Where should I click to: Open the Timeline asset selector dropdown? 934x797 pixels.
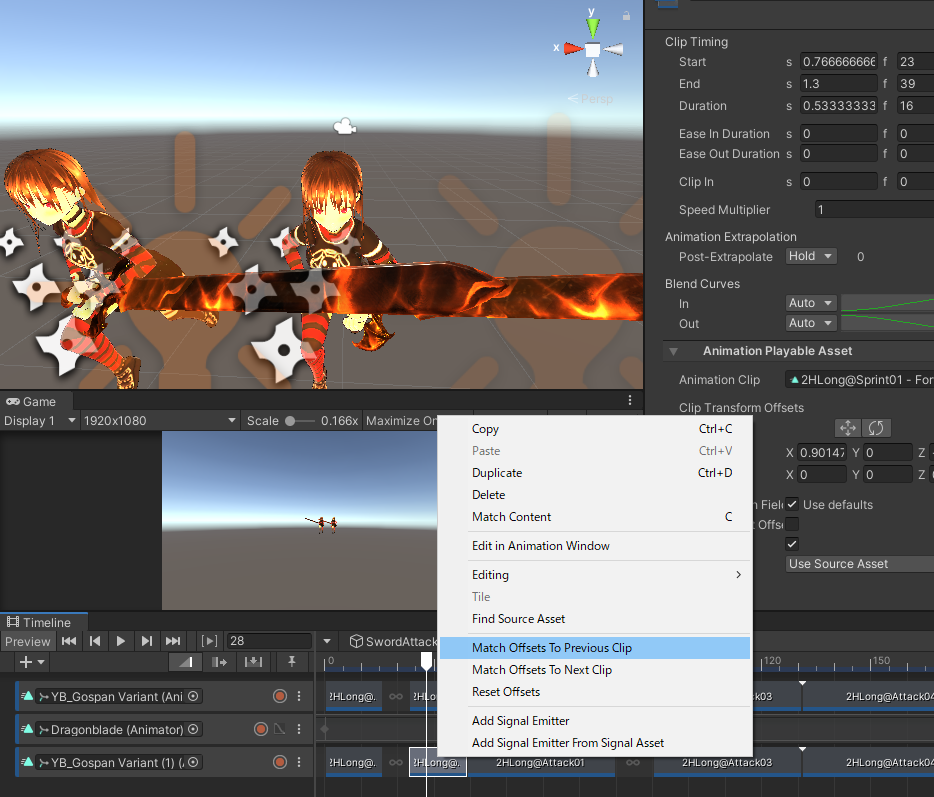tap(327, 642)
